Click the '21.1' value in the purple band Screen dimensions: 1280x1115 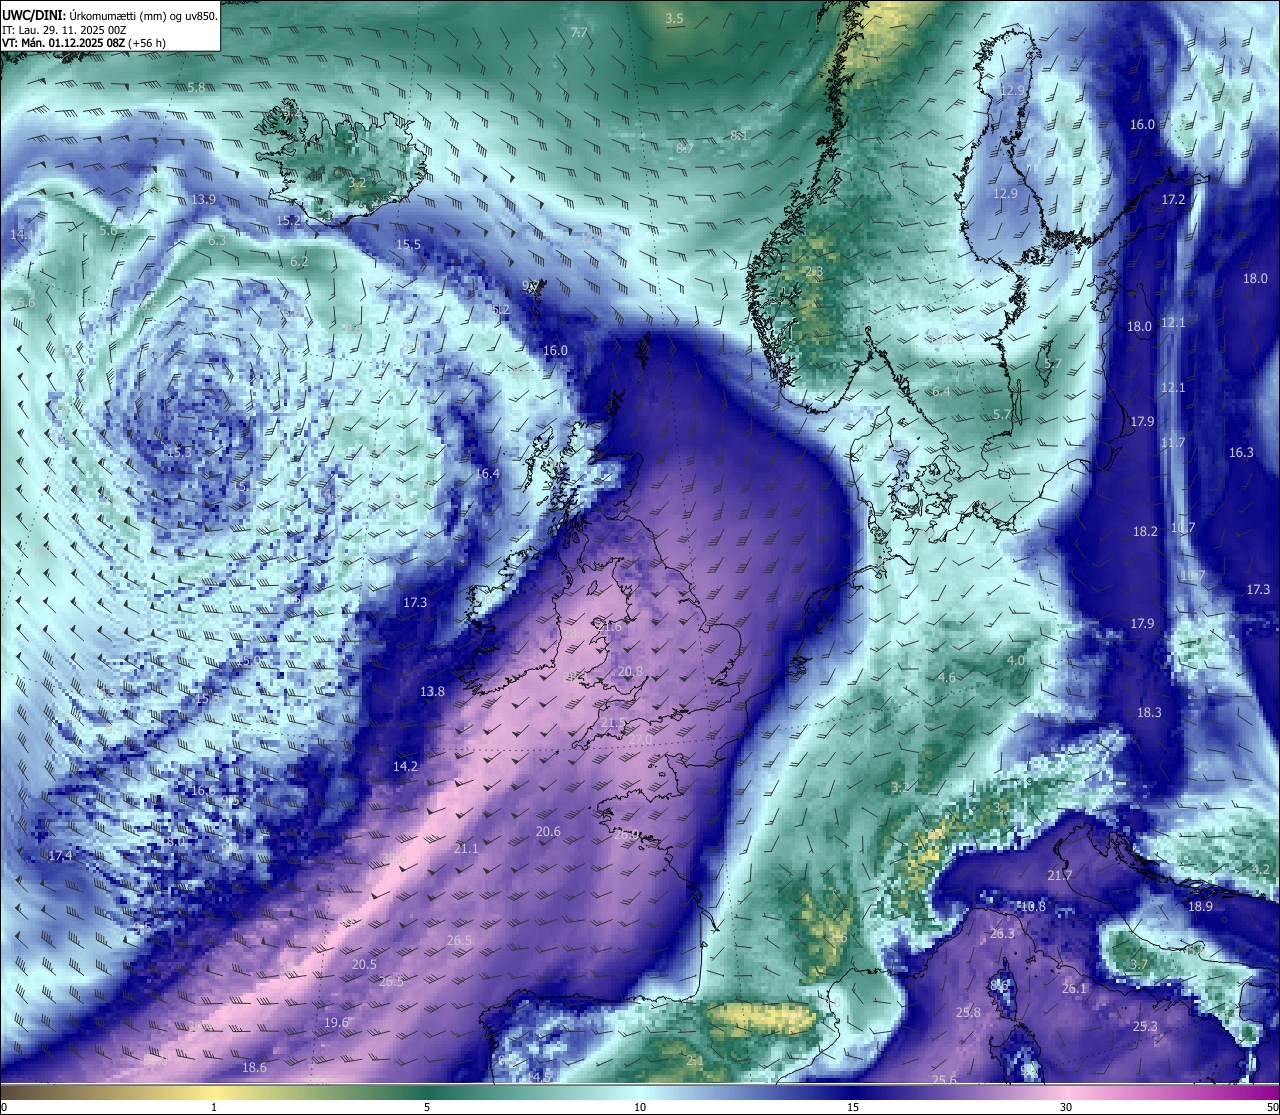tap(466, 848)
